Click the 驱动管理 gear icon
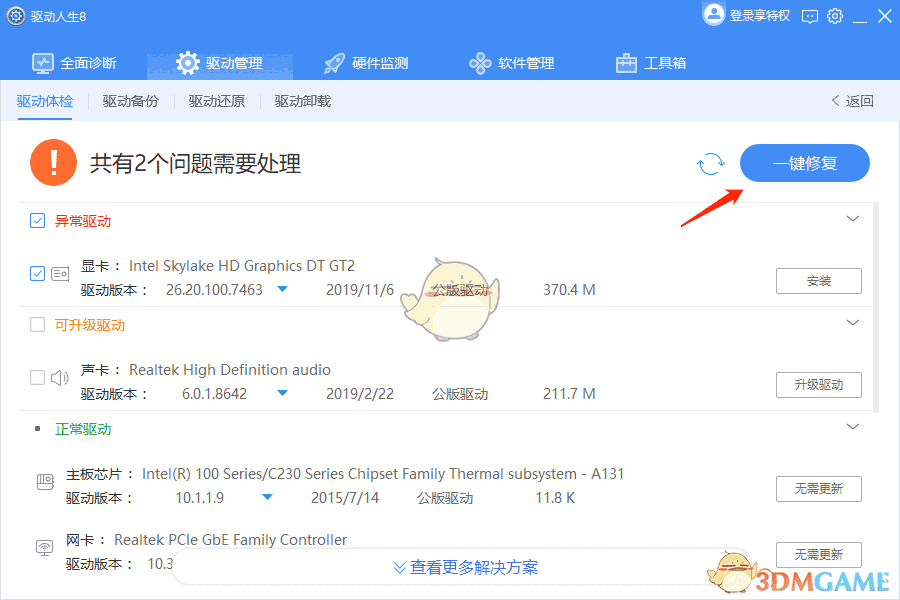 click(x=187, y=63)
